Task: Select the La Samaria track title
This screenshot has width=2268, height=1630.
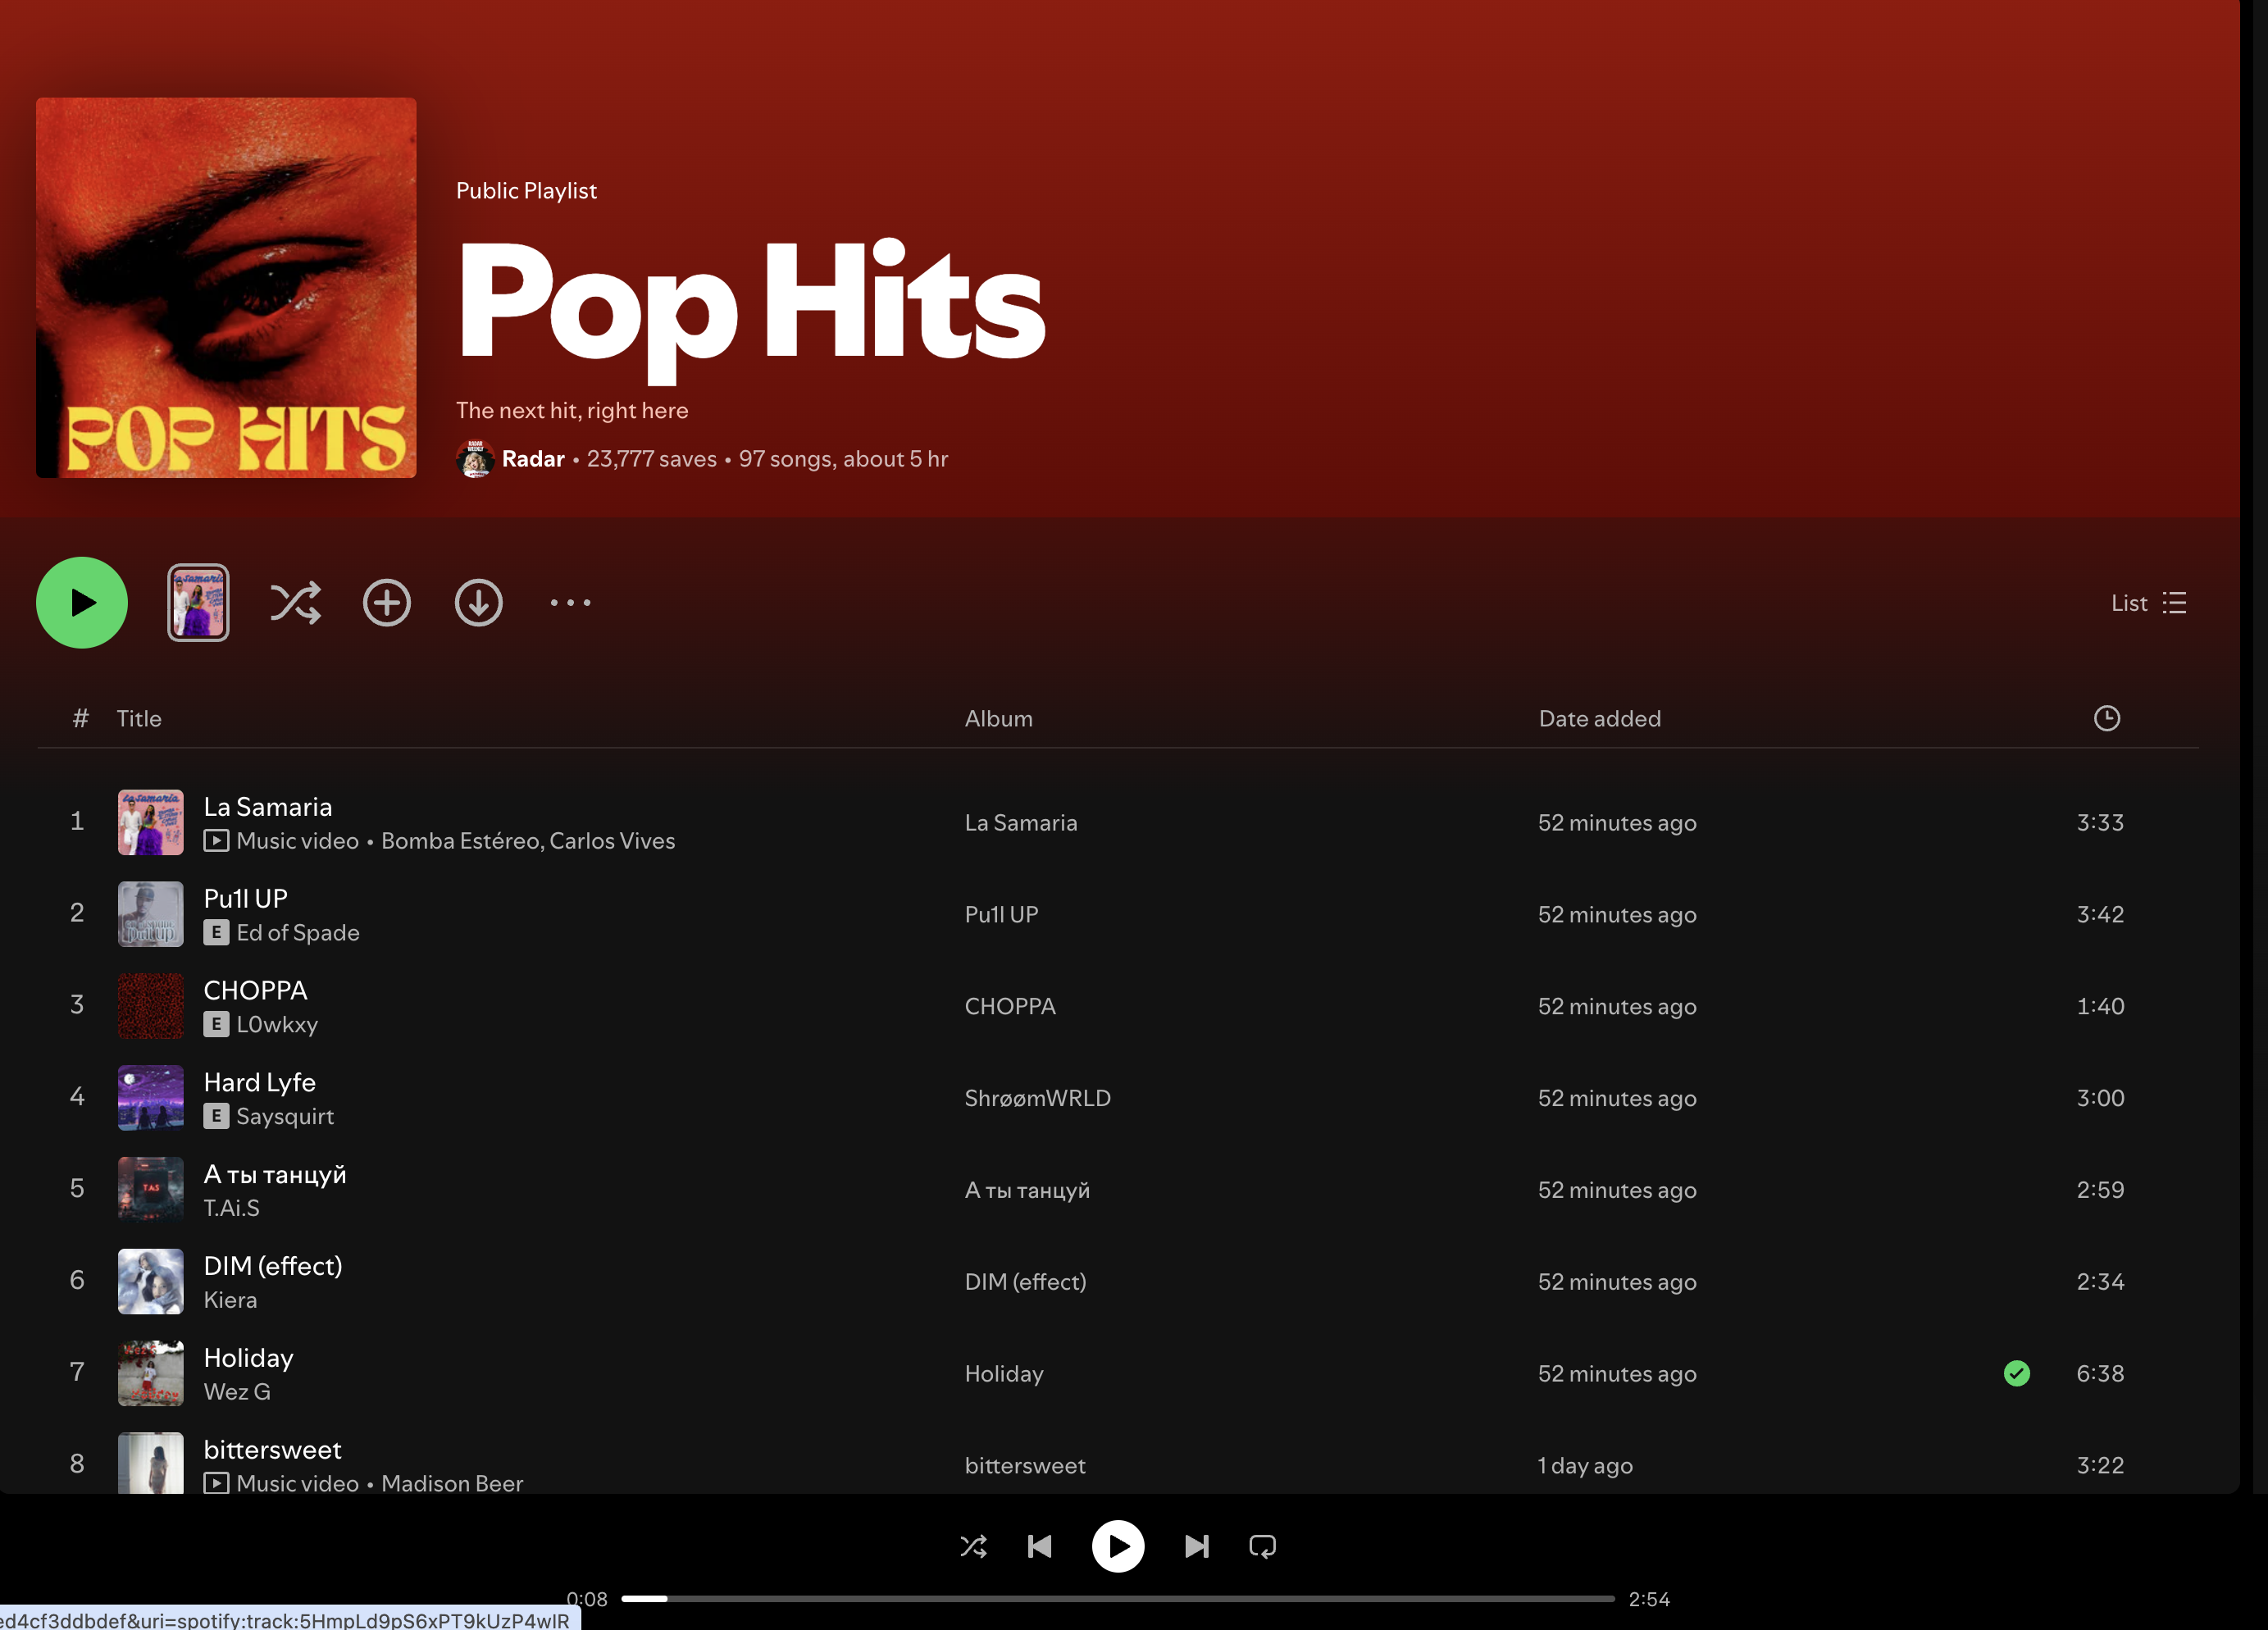Action: click(268, 807)
